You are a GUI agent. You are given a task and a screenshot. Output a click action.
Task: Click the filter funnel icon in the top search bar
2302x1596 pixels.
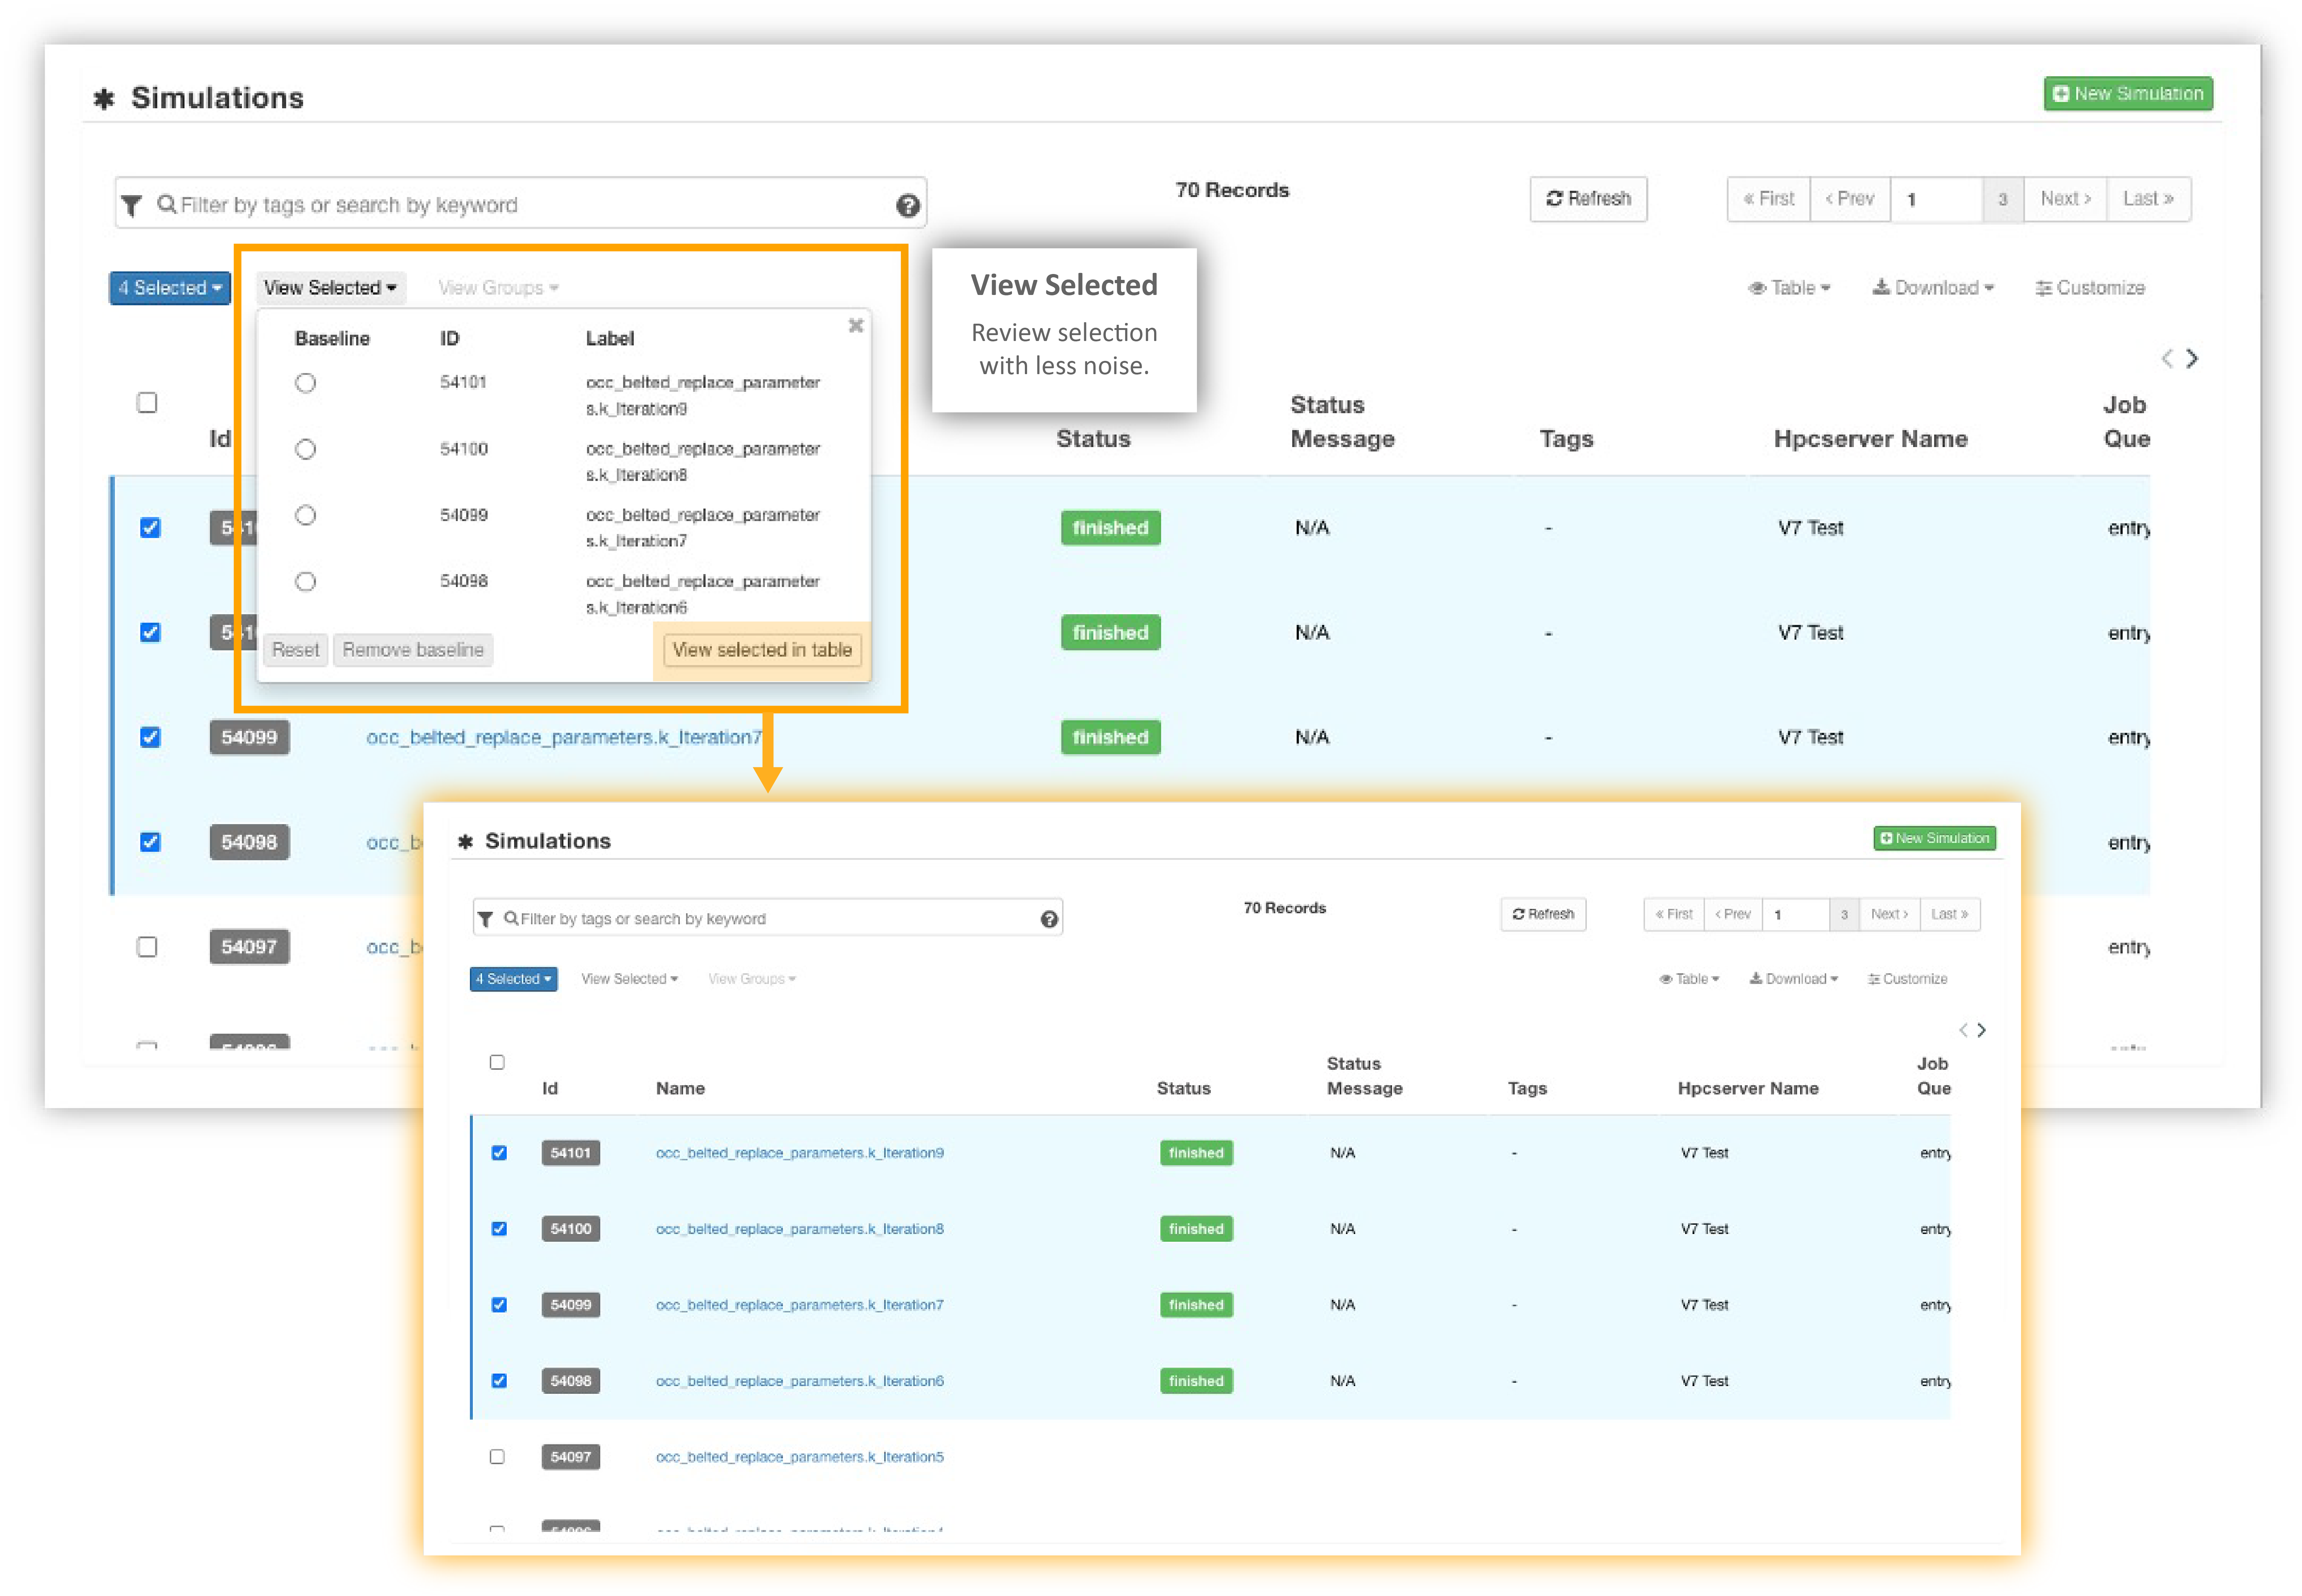coord(131,205)
